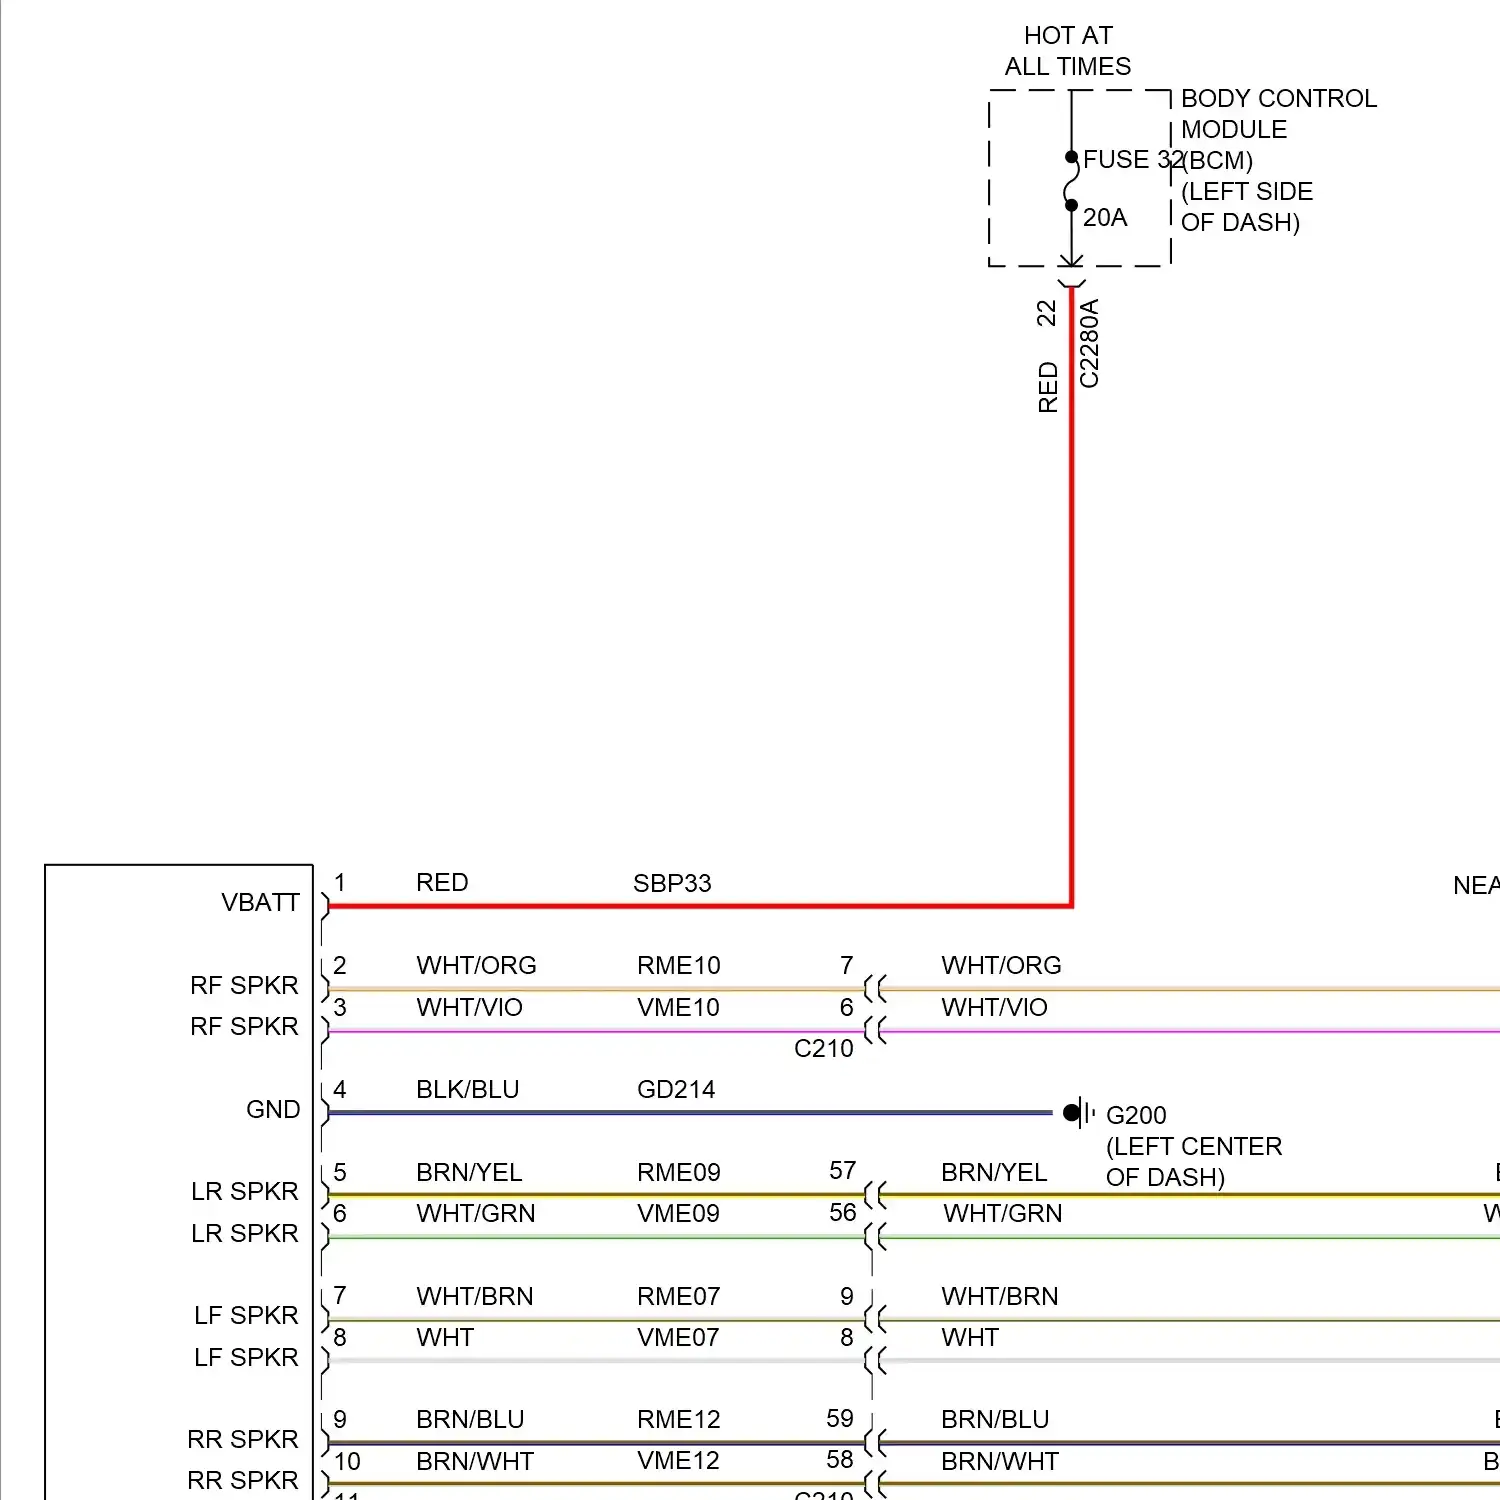Click radio pin number 1 beside VBATT

340,883
